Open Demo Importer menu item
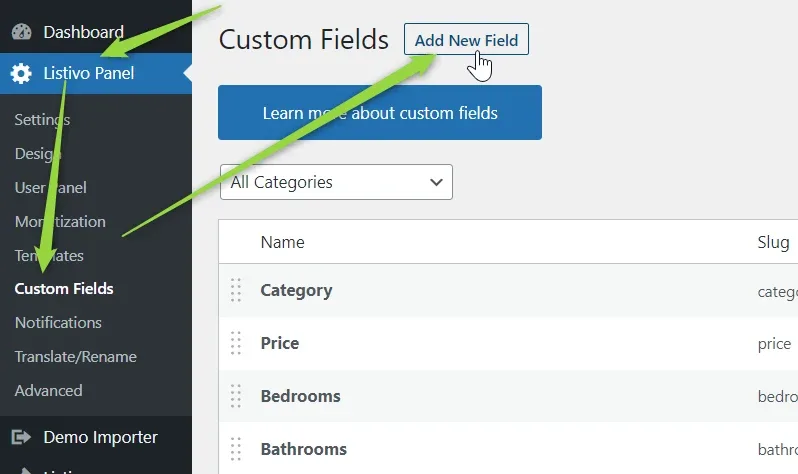This screenshot has width=798, height=474. click(100, 437)
